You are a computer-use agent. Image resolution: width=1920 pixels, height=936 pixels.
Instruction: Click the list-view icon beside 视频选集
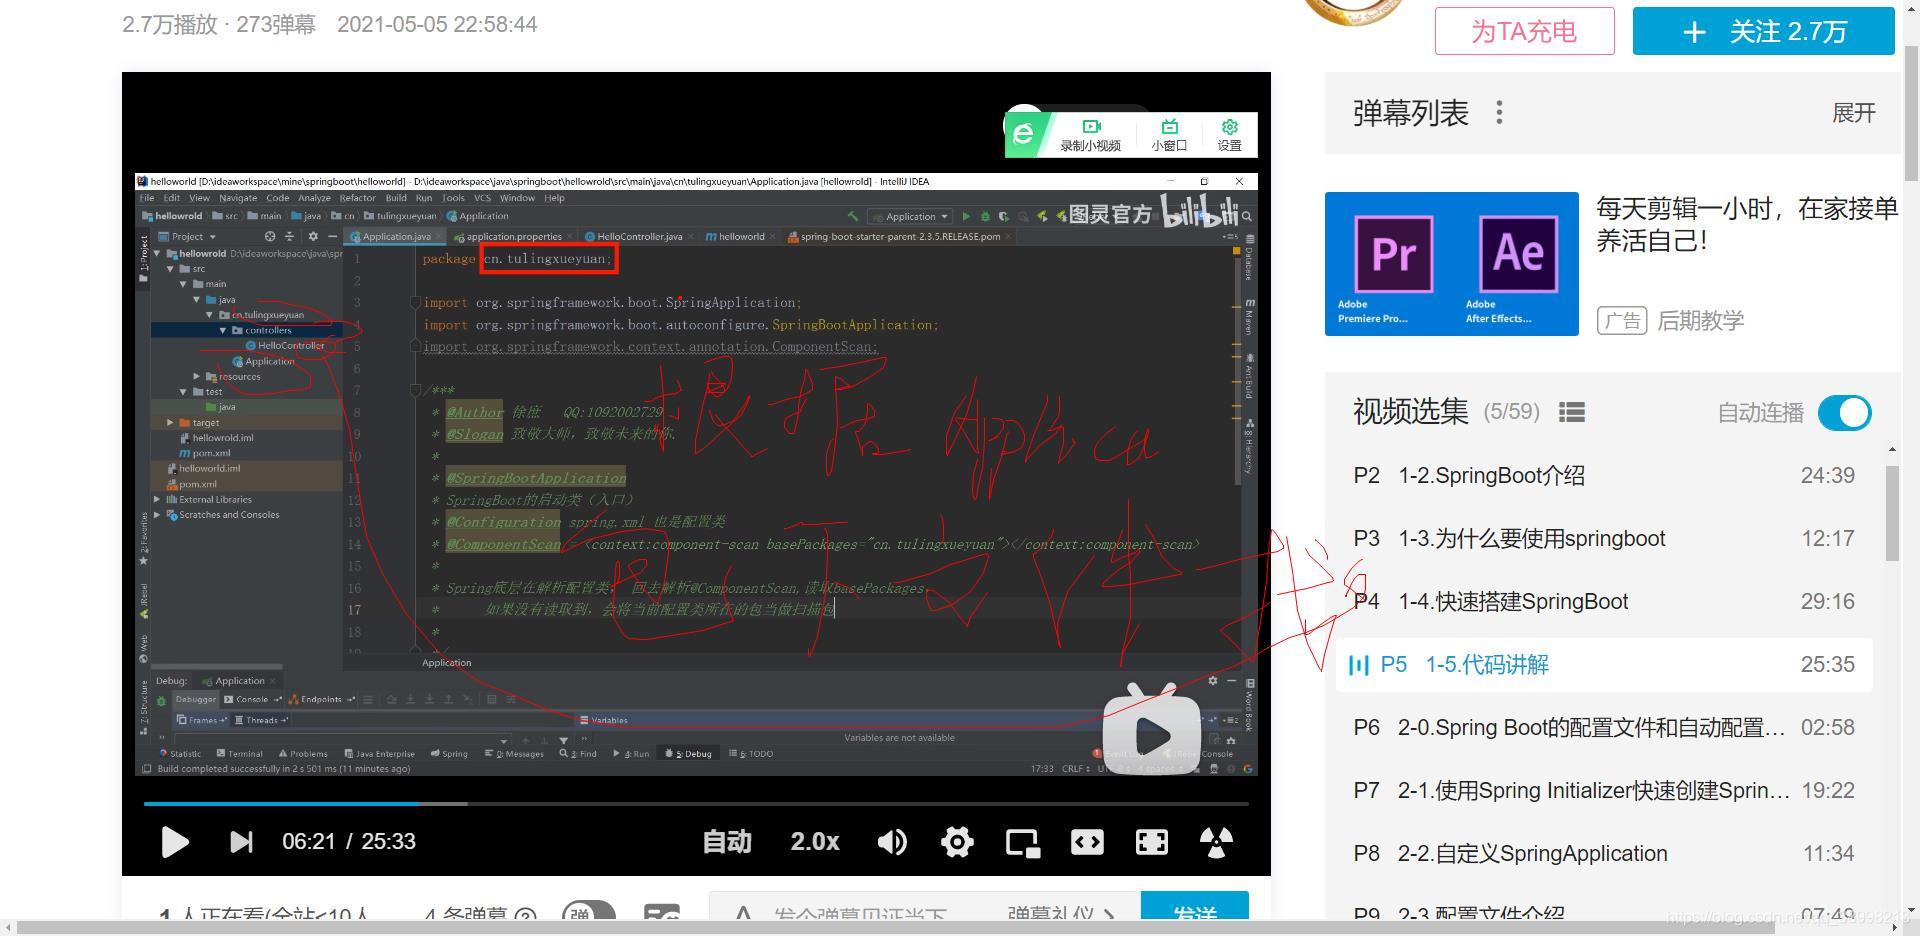(x=1572, y=412)
